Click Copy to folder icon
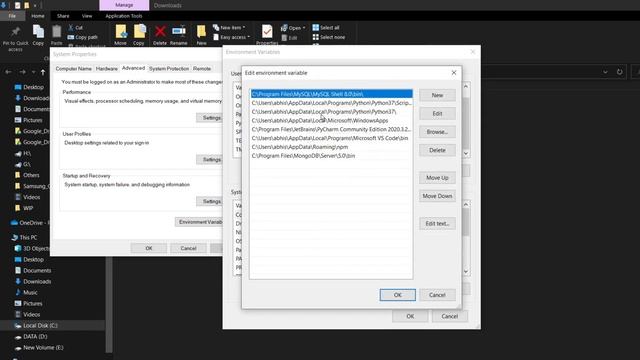The image size is (640, 360). 139,32
